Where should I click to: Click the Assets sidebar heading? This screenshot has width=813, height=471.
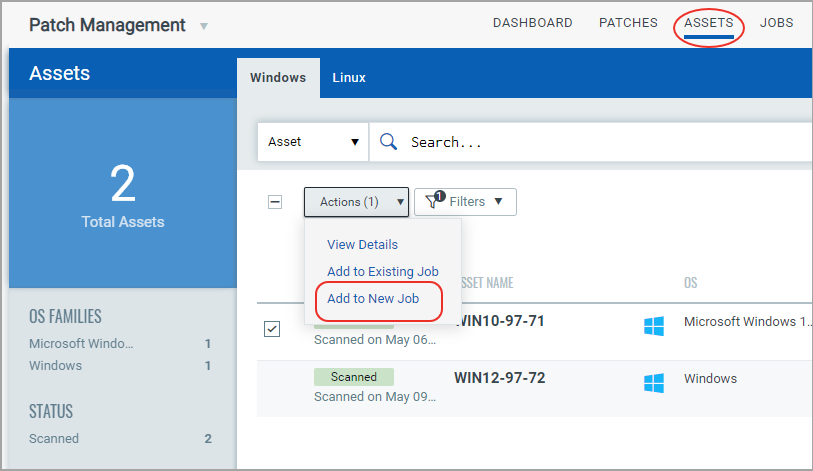pyautogui.click(x=60, y=73)
